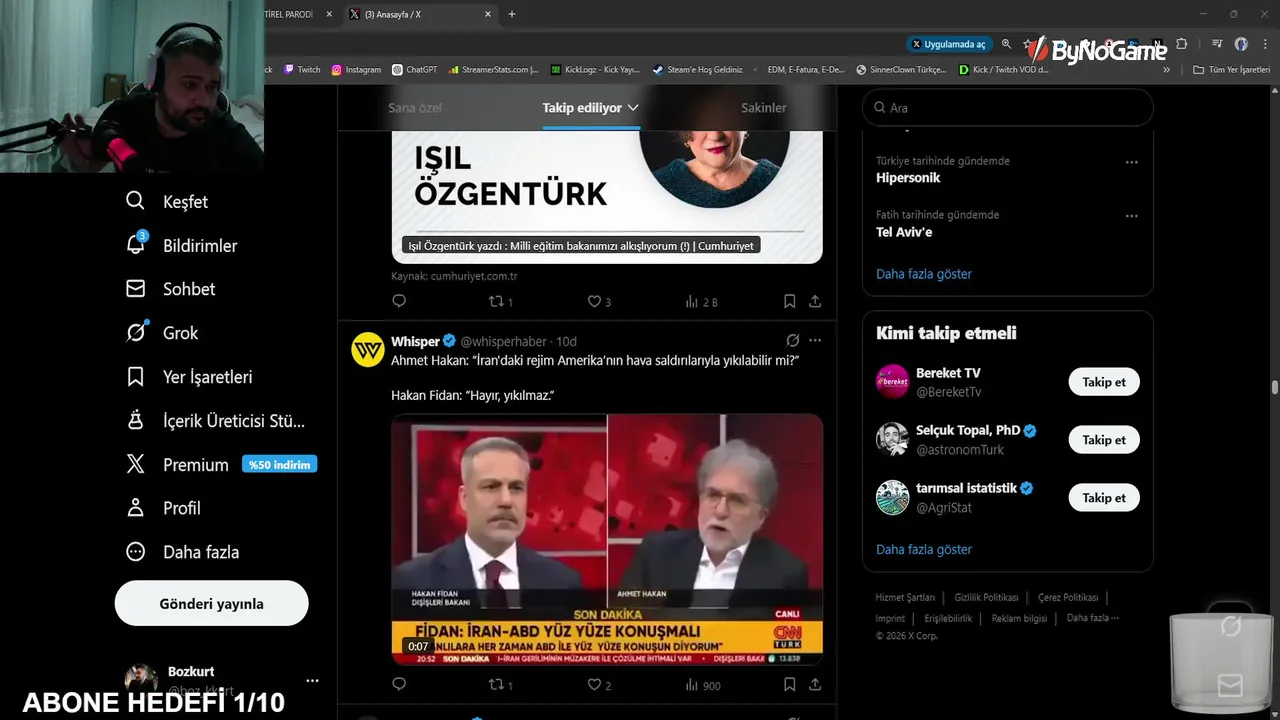Screen dimensions: 1280x720
Task: Open Grok in the sidebar
Action: (161, 332)
